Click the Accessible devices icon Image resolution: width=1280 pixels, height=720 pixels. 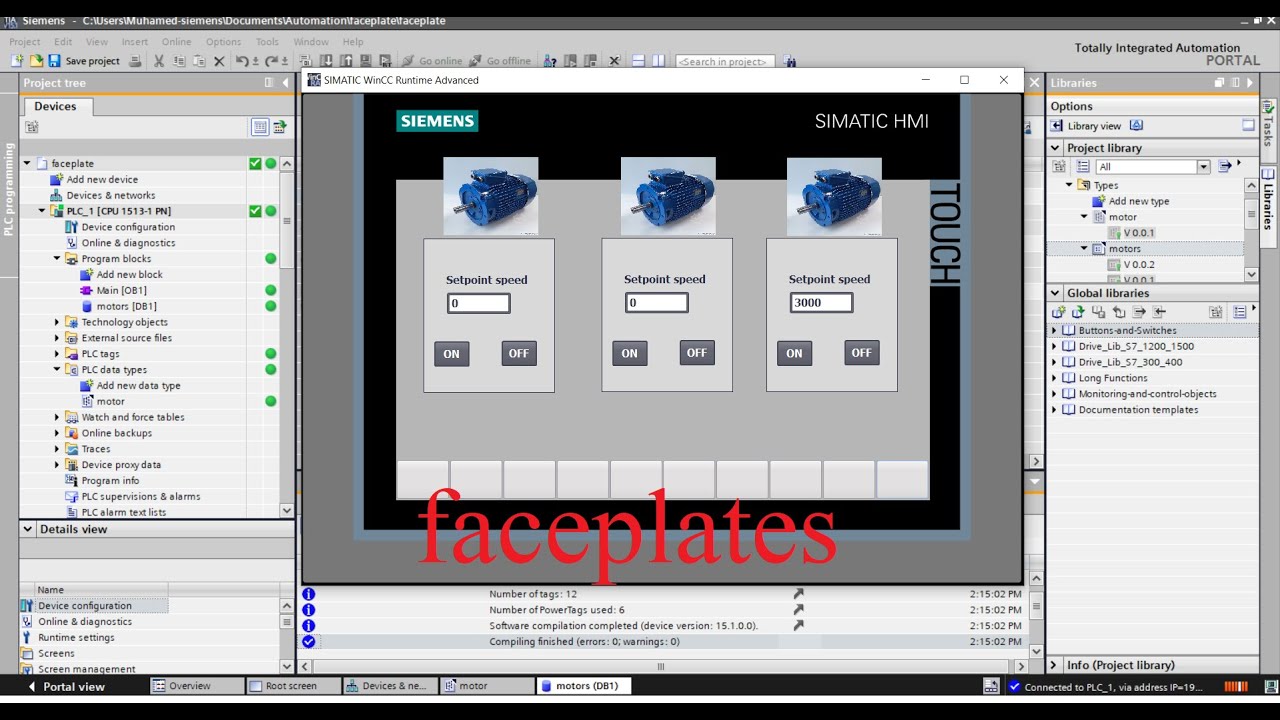pyautogui.click(x=550, y=61)
